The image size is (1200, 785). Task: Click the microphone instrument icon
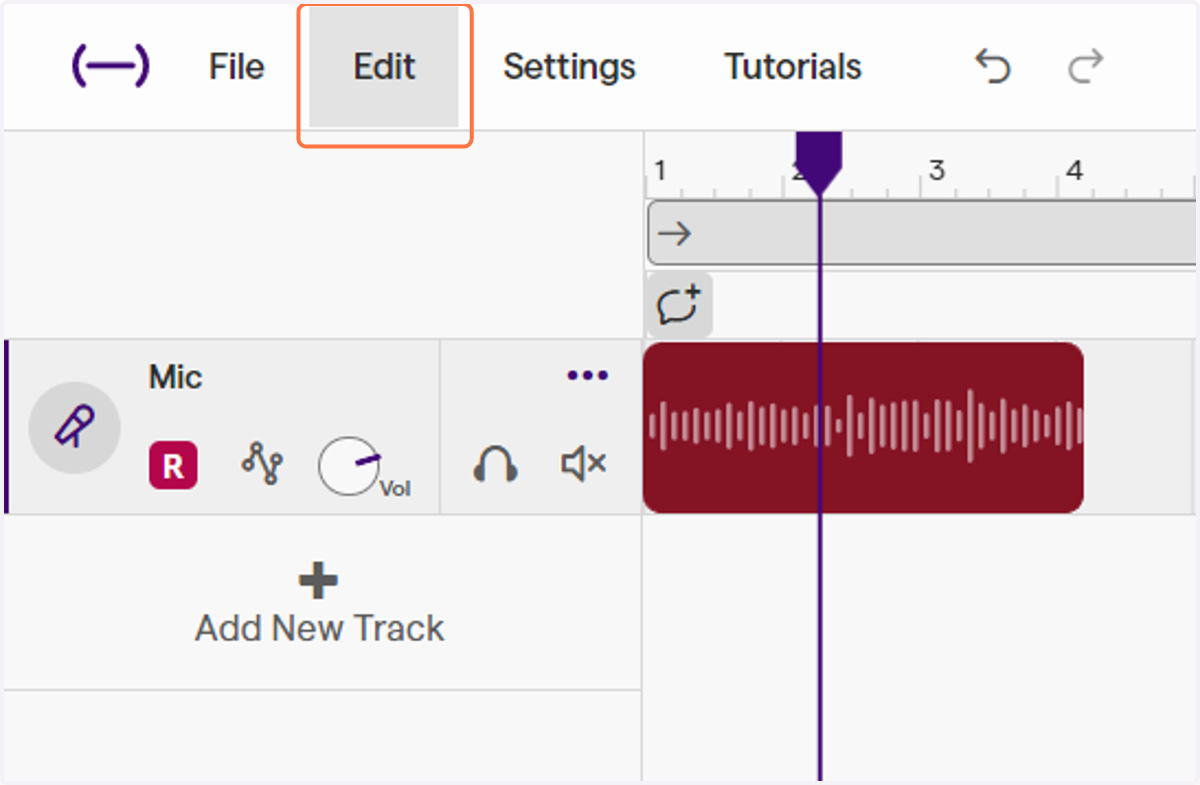pos(75,427)
